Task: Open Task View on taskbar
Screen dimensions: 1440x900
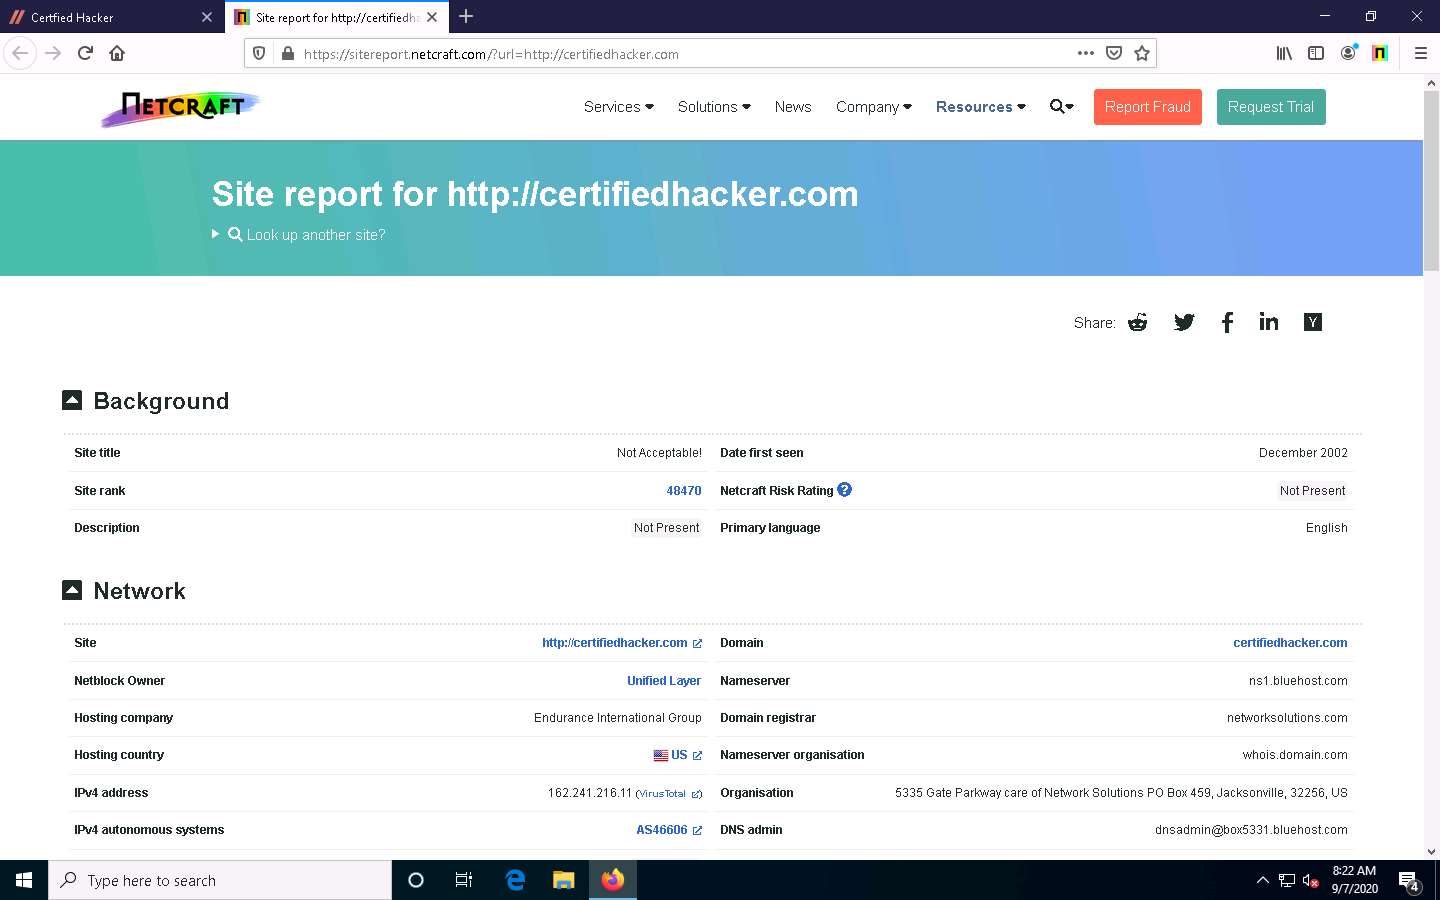Action: (464, 880)
